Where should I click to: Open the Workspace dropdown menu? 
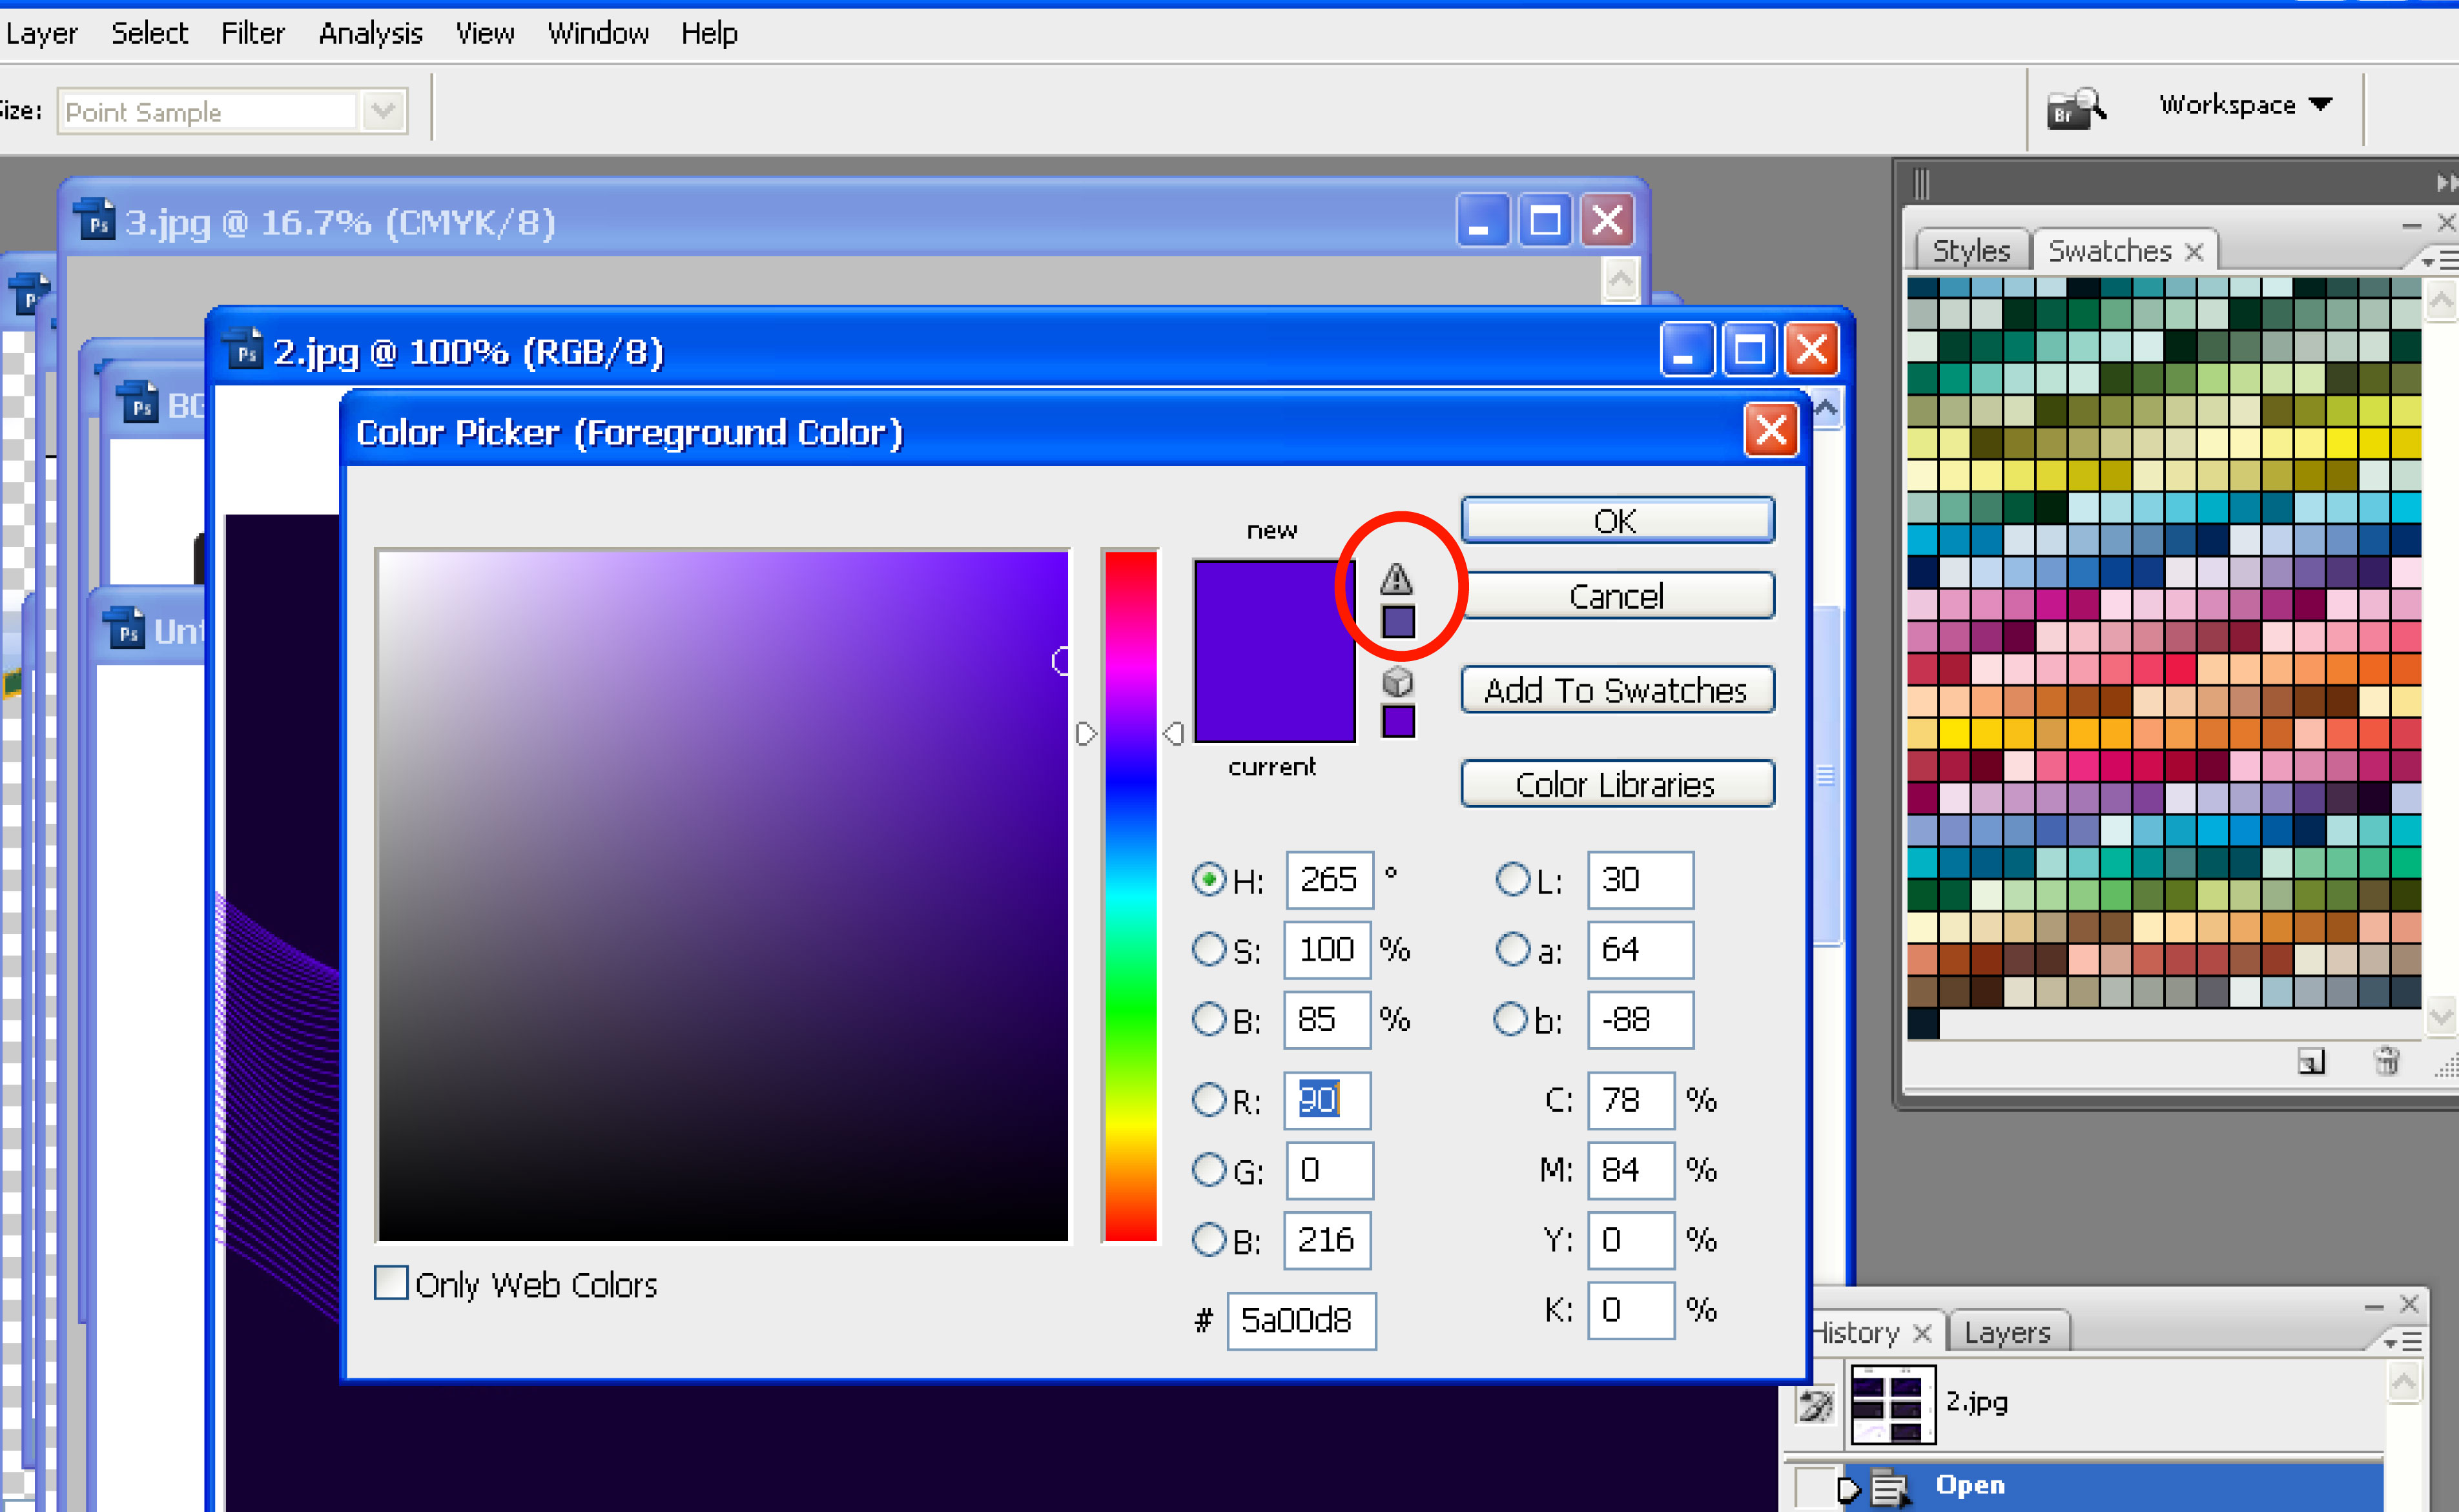2245,105
